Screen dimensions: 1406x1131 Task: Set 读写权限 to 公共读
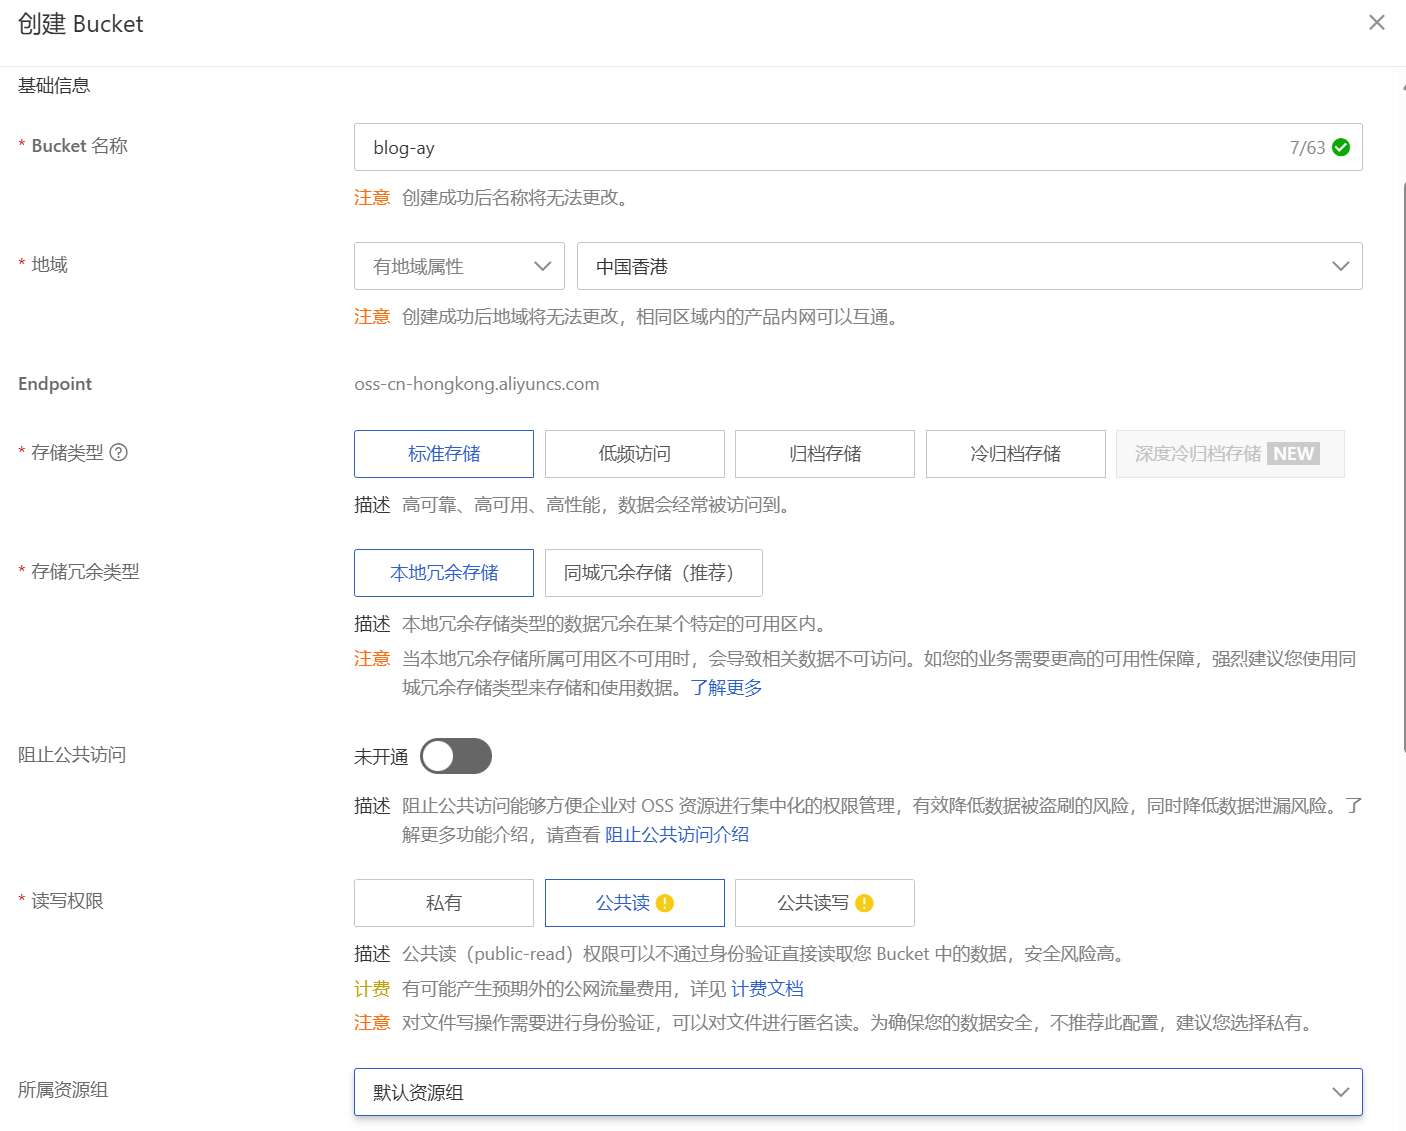coord(634,903)
